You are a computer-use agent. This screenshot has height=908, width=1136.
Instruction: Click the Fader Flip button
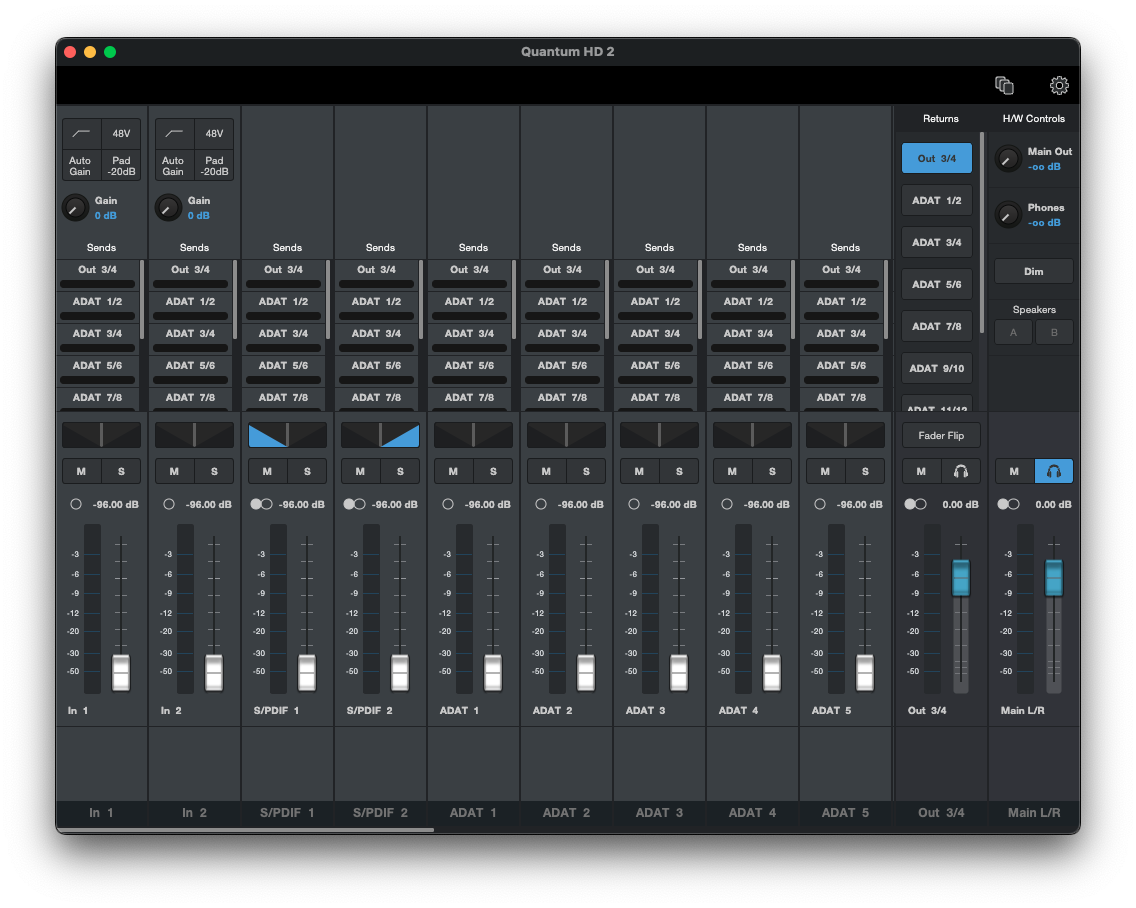click(x=941, y=436)
